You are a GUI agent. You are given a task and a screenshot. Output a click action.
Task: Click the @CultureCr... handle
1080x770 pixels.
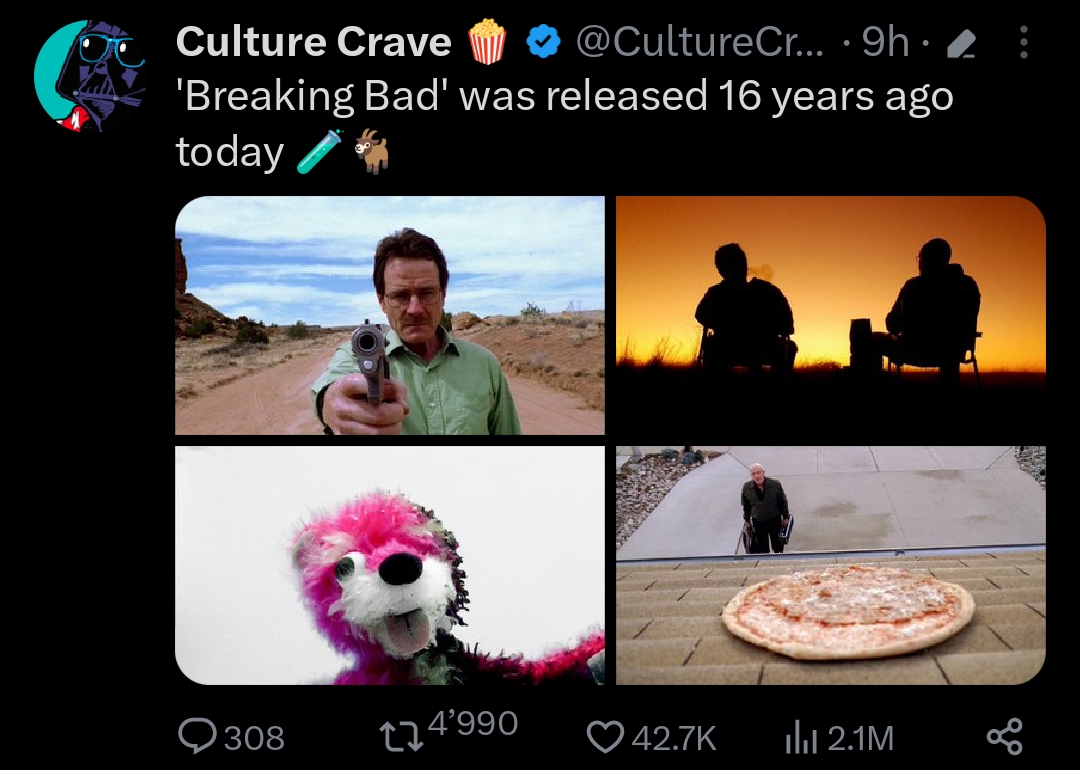click(702, 42)
